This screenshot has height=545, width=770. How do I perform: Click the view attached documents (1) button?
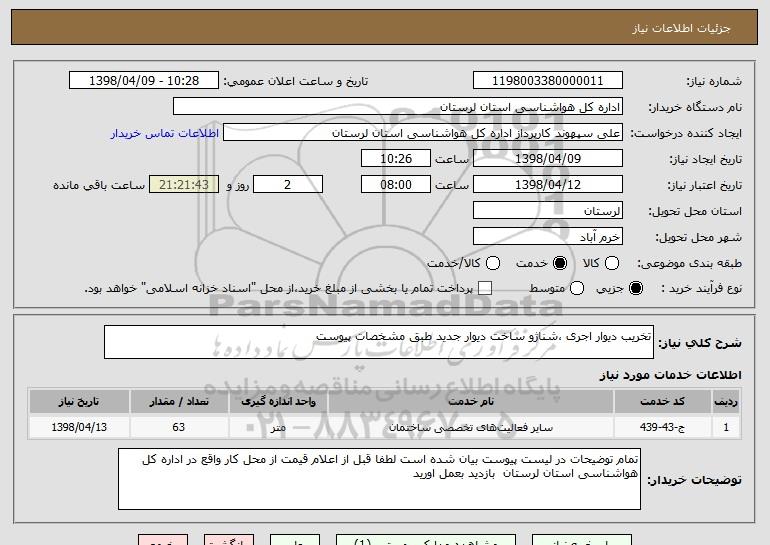point(426,540)
